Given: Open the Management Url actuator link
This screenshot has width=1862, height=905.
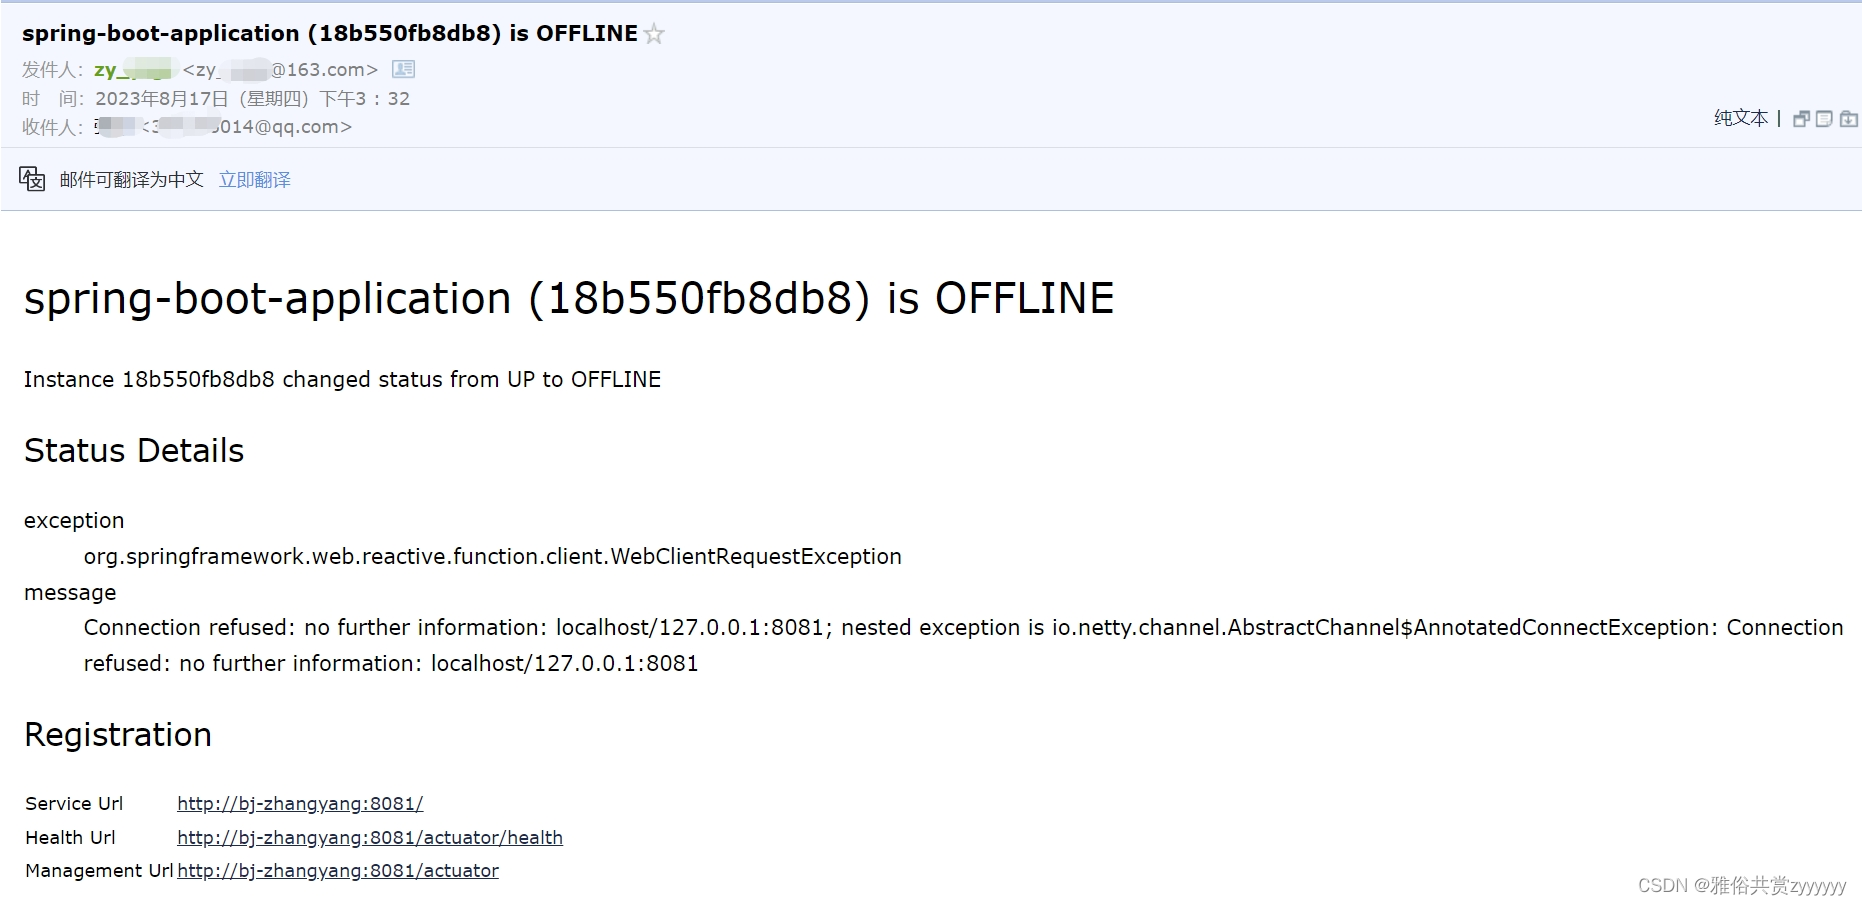Looking at the screenshot, I should (338, 871).
